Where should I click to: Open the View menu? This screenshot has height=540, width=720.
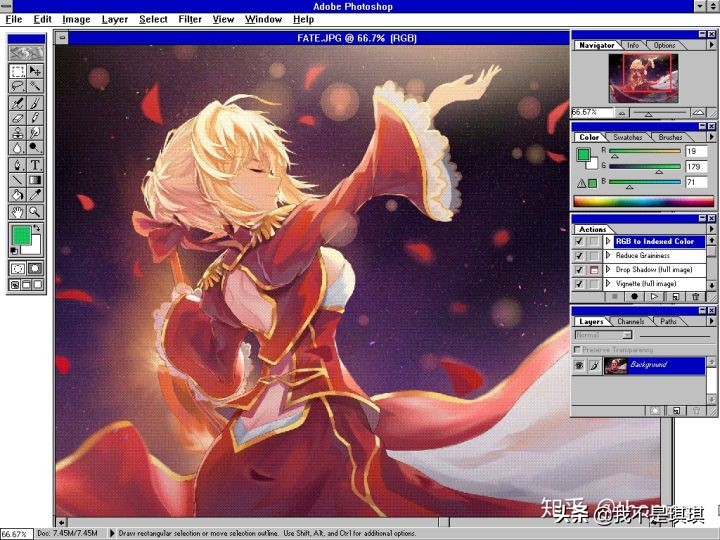223,19
